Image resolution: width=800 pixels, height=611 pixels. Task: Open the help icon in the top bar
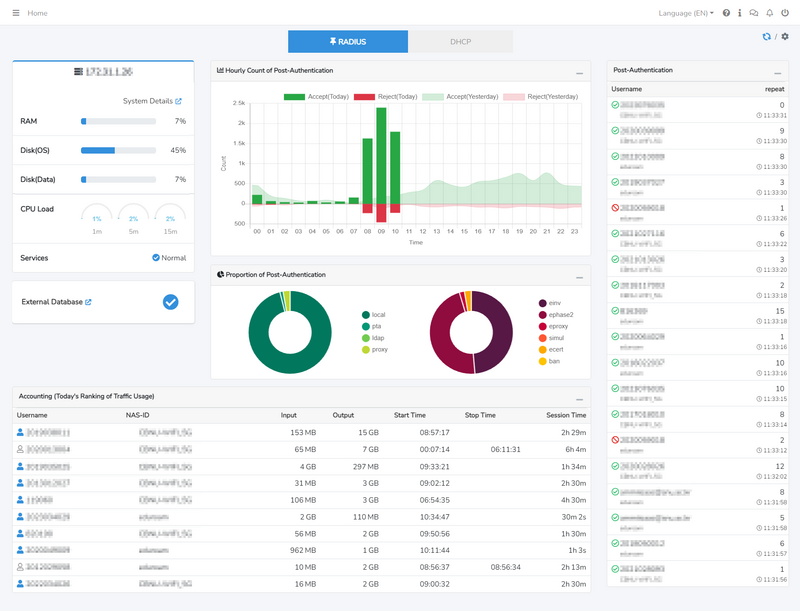click(x=726, y=13)
